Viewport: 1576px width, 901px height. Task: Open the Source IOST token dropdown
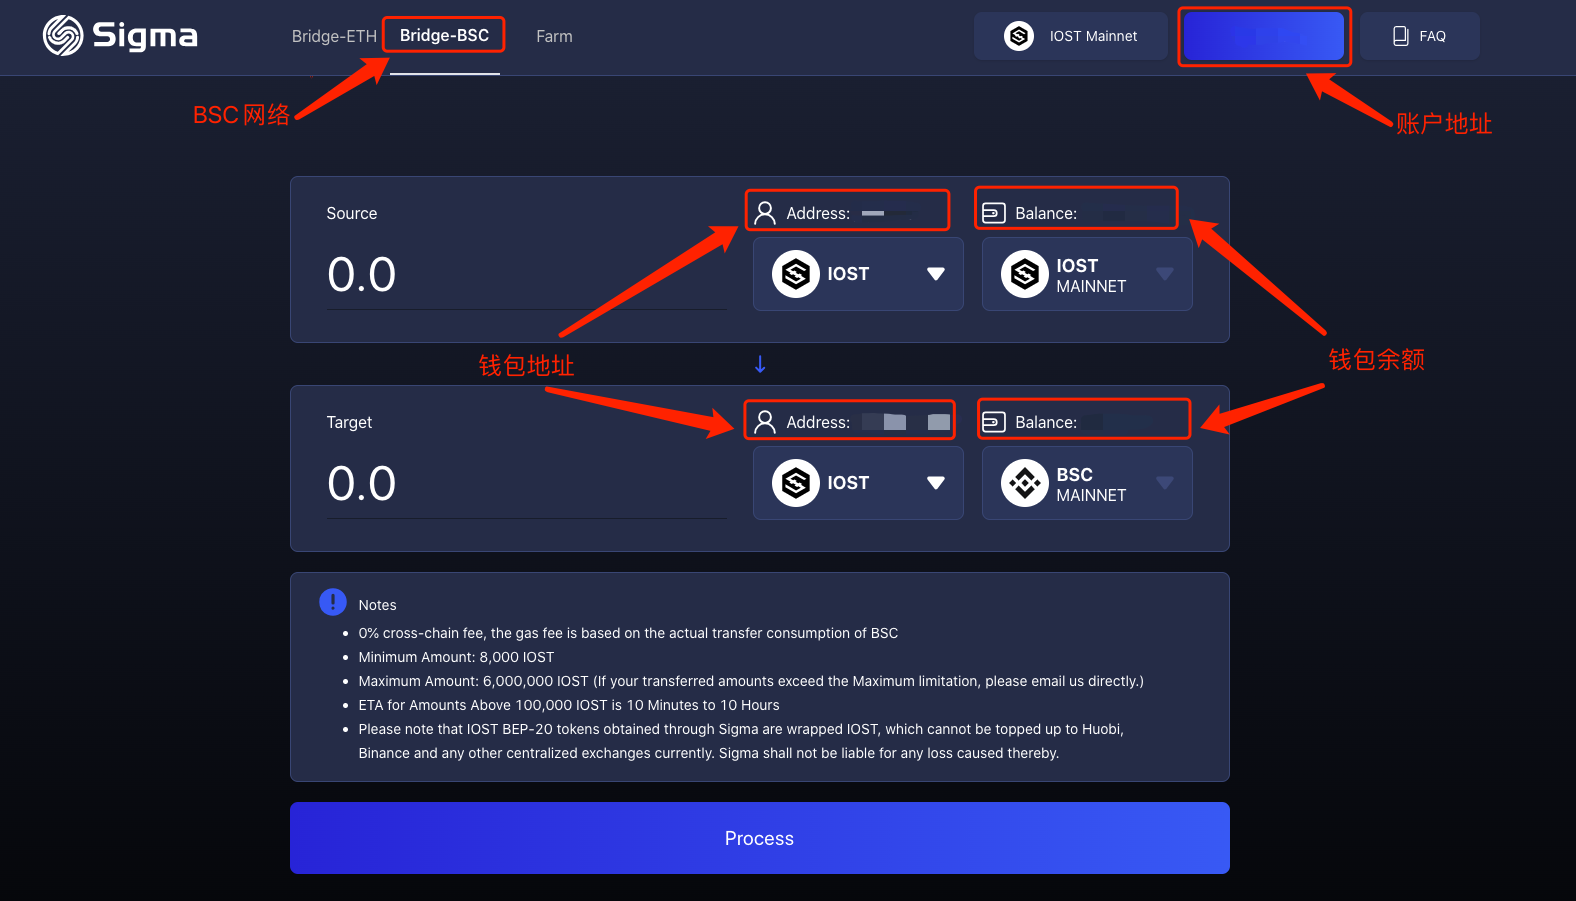(858, 274)
